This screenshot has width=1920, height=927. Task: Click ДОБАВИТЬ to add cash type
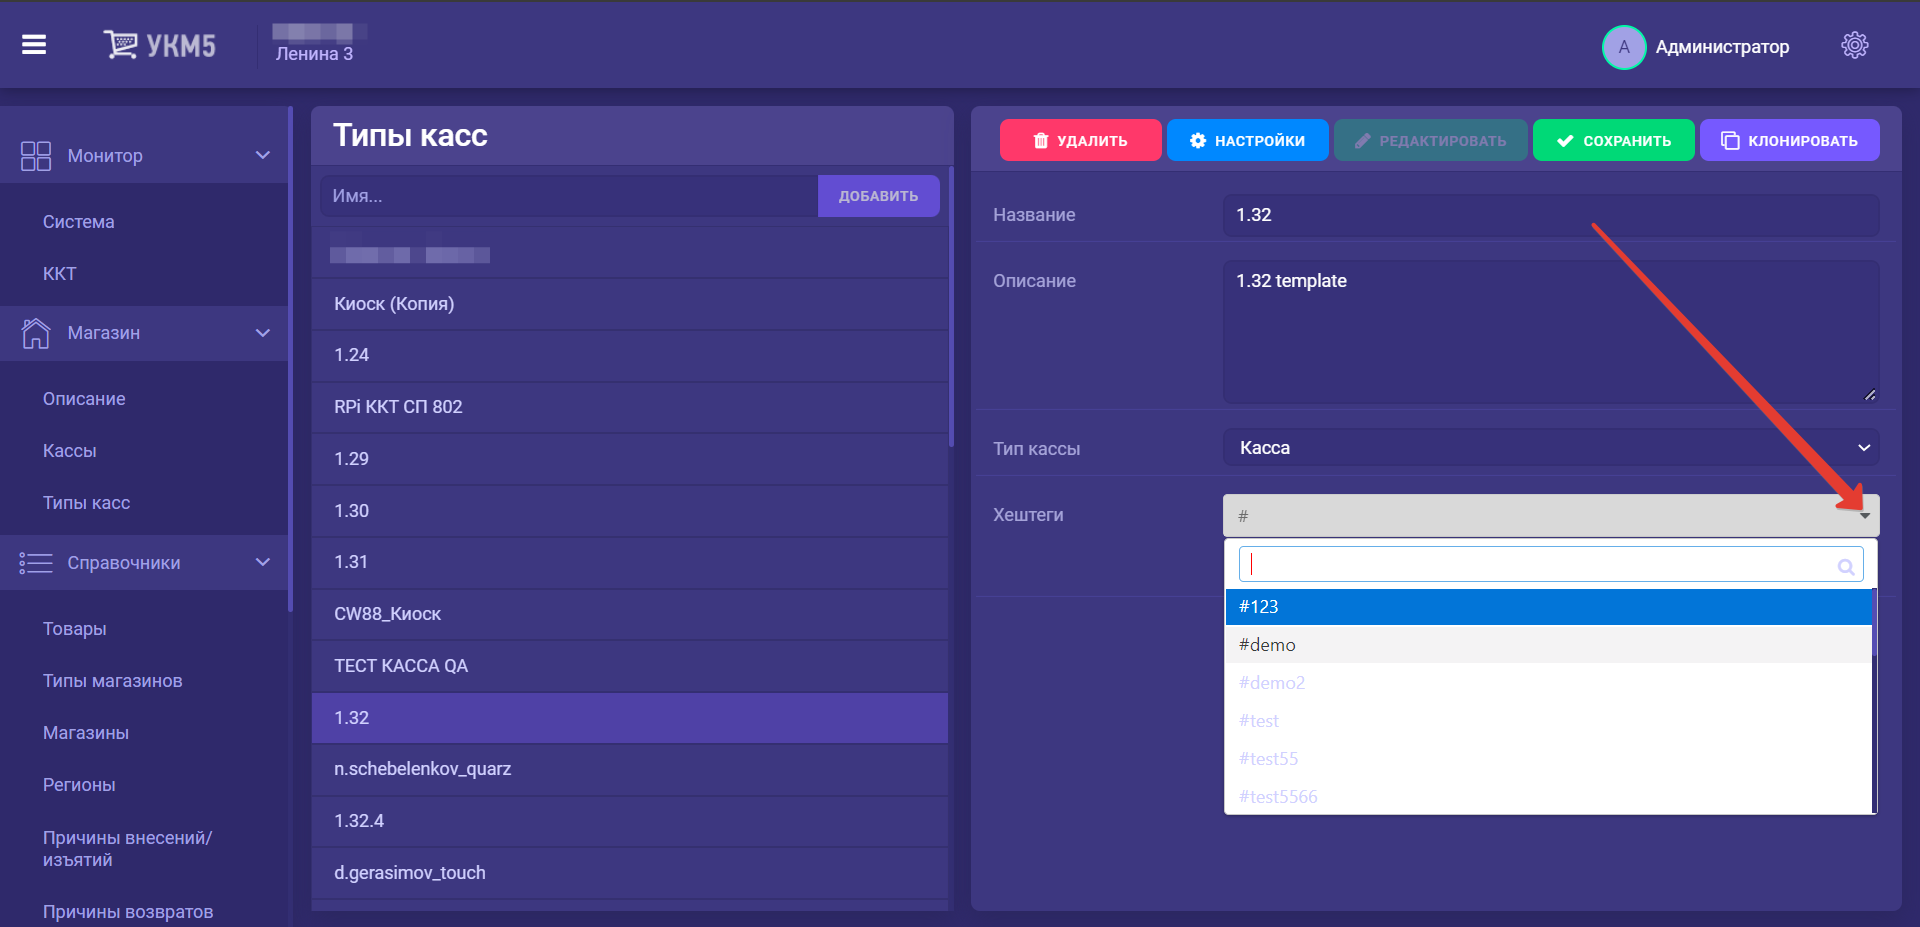(878, 196)
